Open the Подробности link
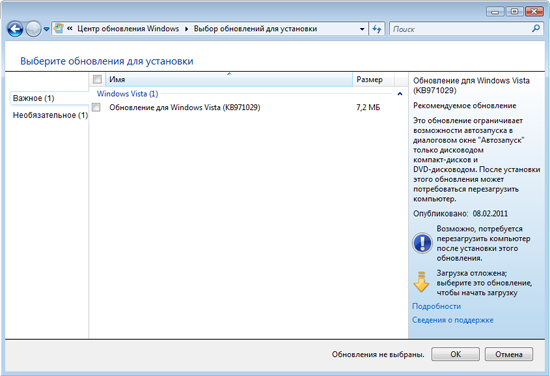550x376 pixels. tap(436, 306)
